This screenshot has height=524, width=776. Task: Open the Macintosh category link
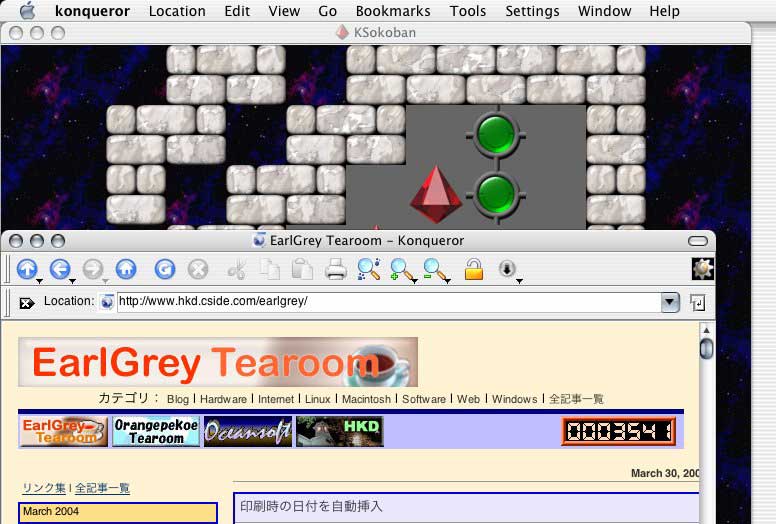click(x=366, y=399)
